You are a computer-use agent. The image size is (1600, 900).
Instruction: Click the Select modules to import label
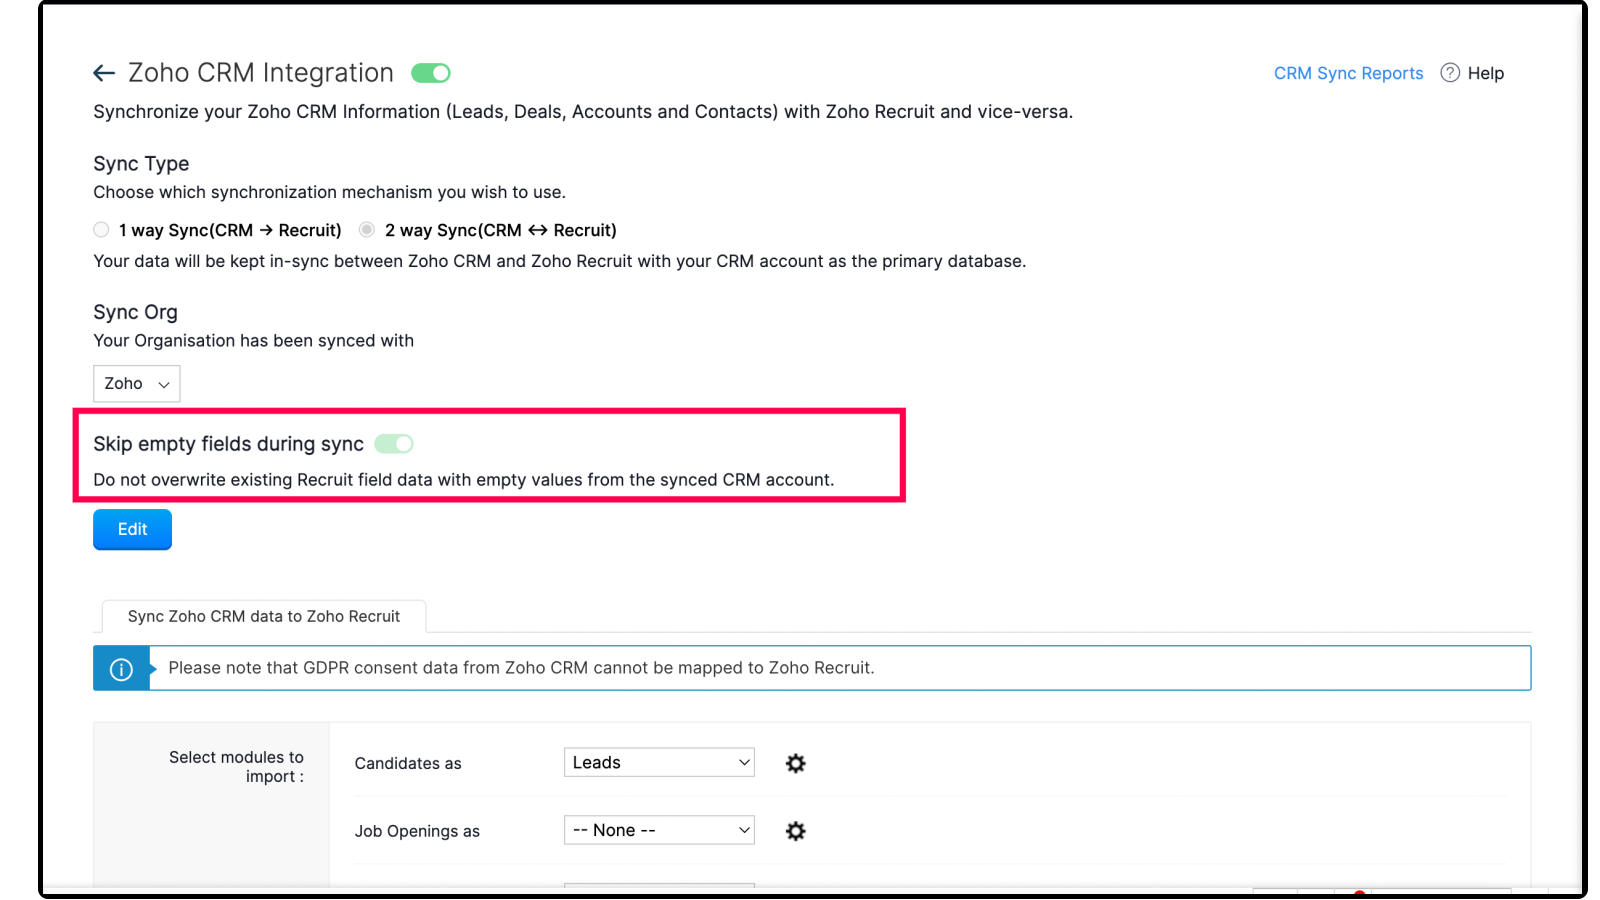click(237, 767)
